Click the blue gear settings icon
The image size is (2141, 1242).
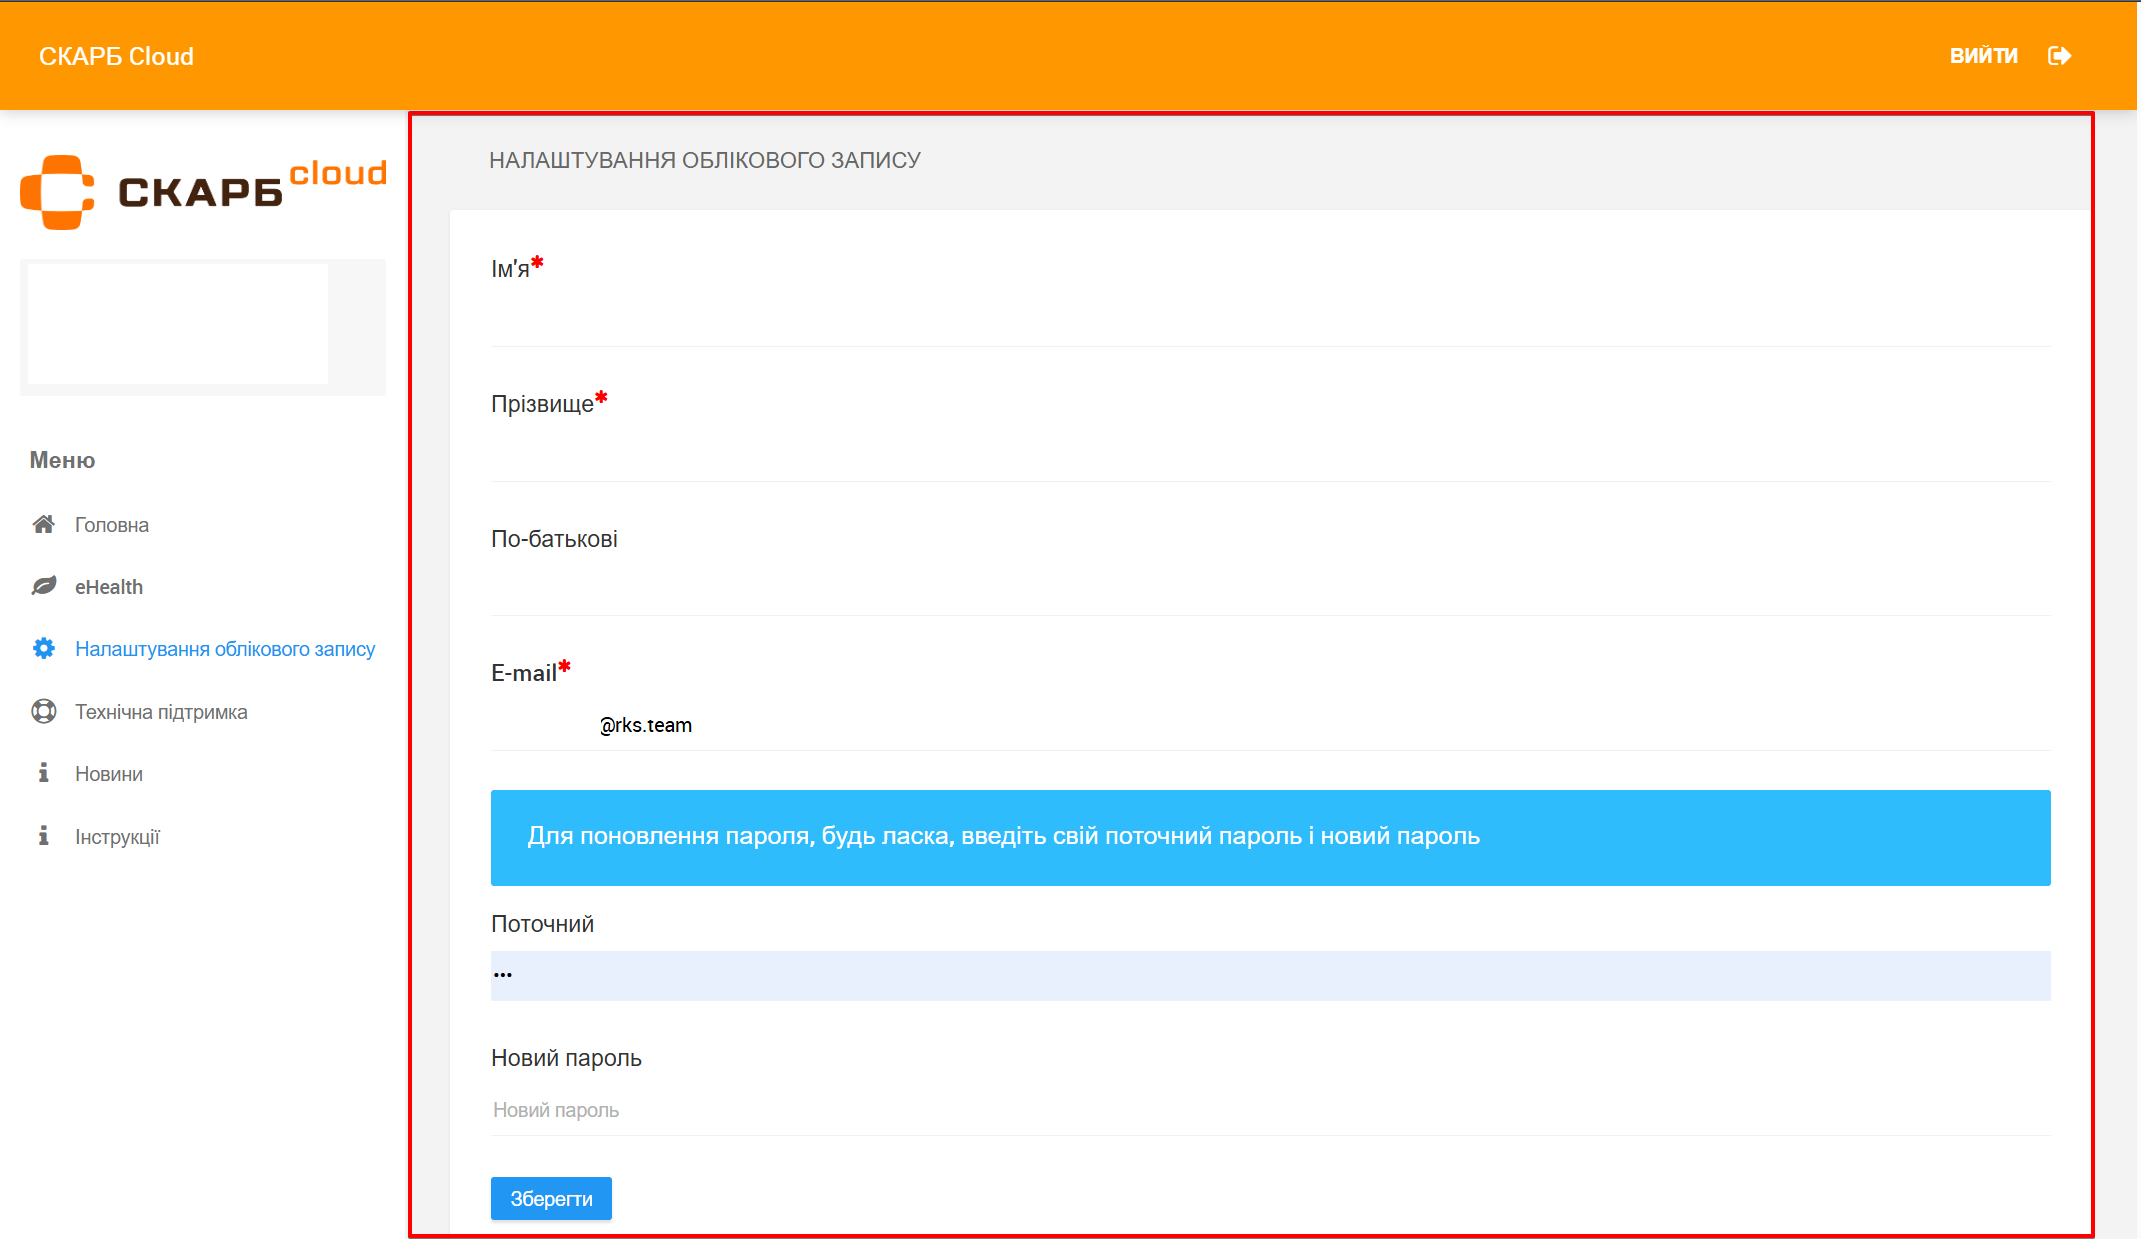(x=44, y=648)
